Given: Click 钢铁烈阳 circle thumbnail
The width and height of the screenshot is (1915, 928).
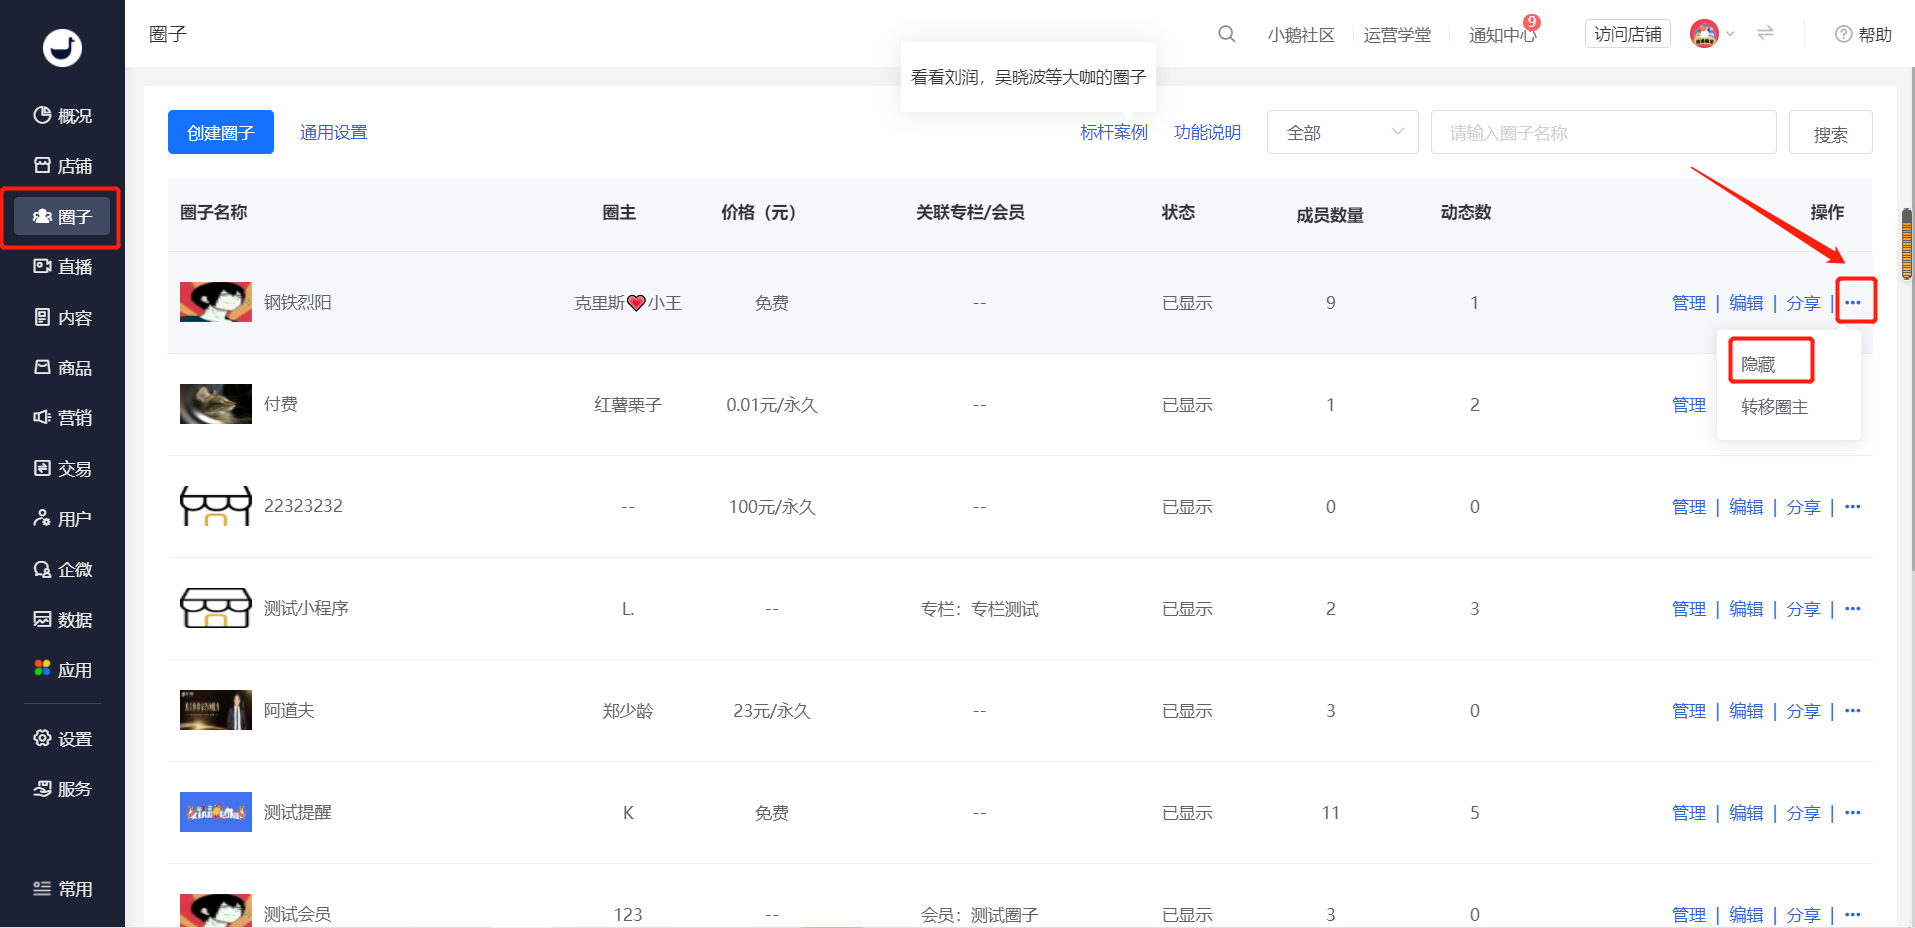Looking at the screenshot, I should point(216,302).
